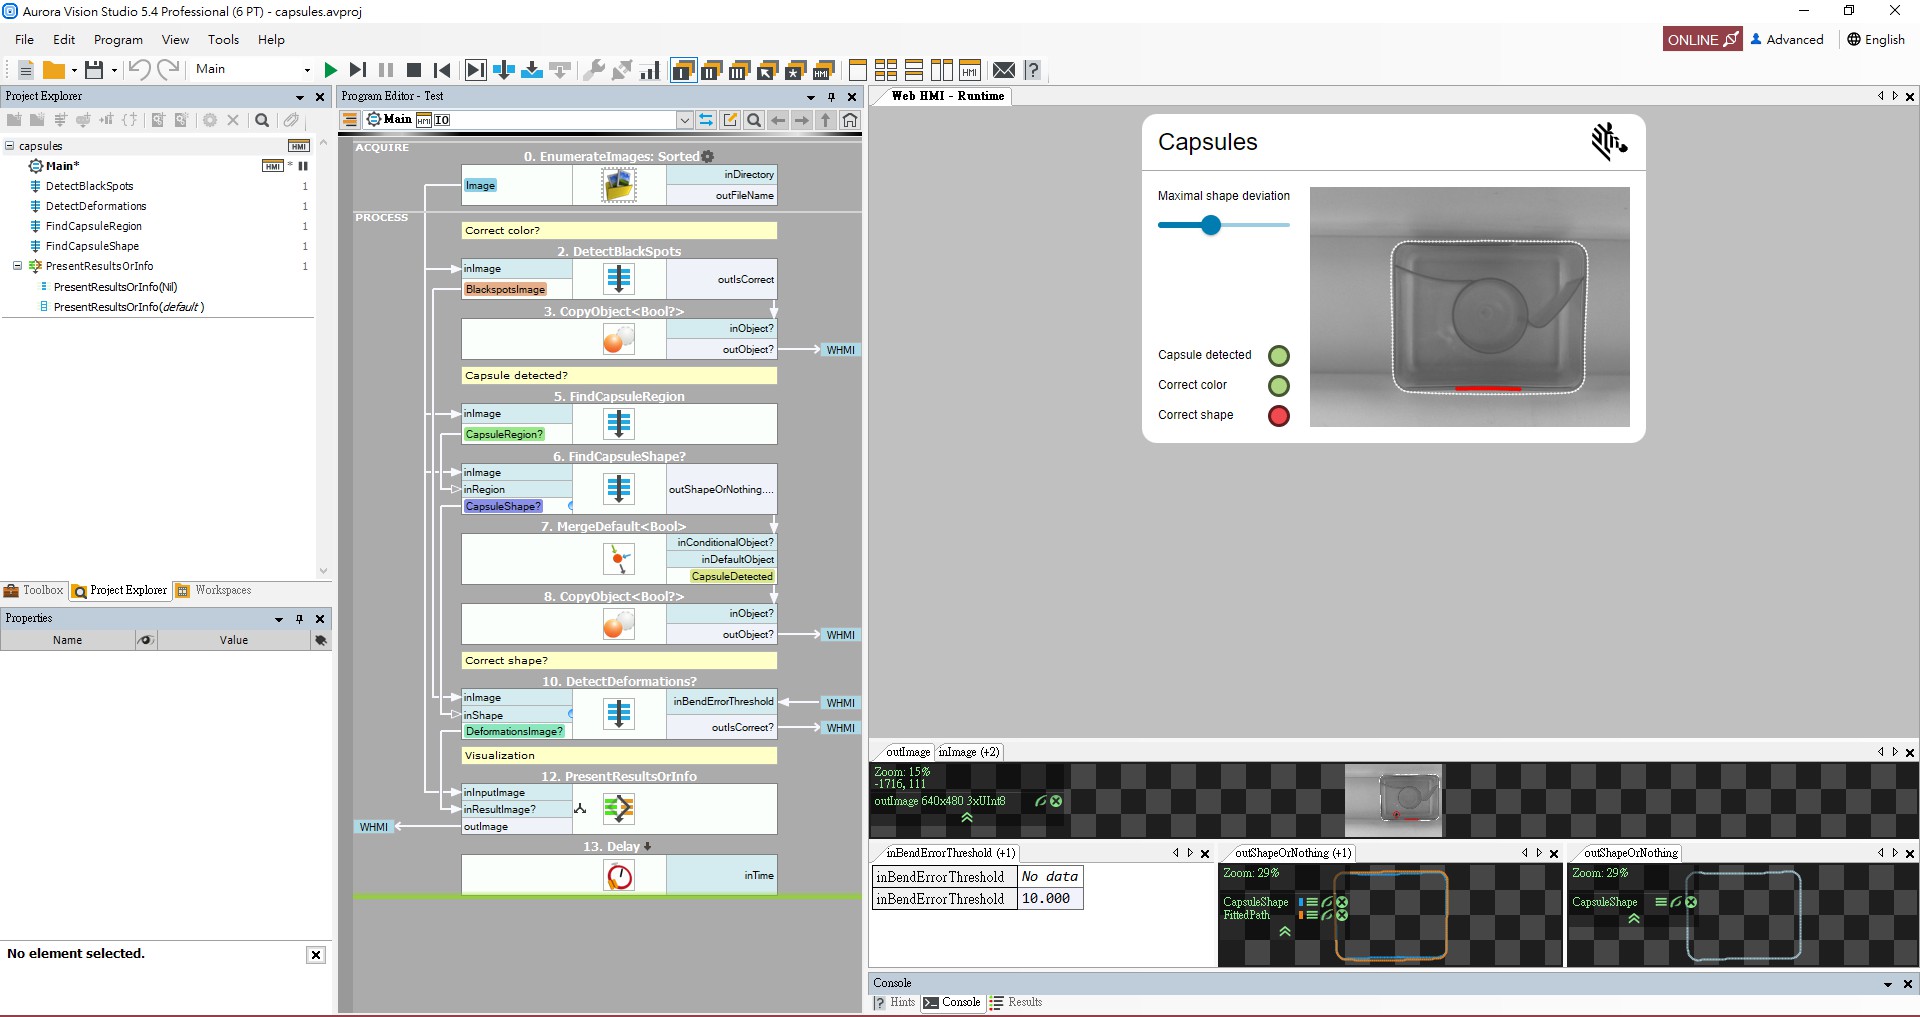Close the Project Explorer panel
Screen dimensions: 1920x1017
coord(320,97)
